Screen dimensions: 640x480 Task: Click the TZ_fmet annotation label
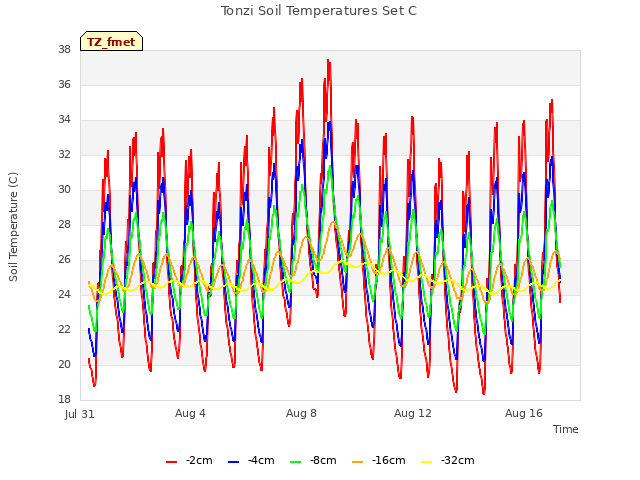point(111,42)
